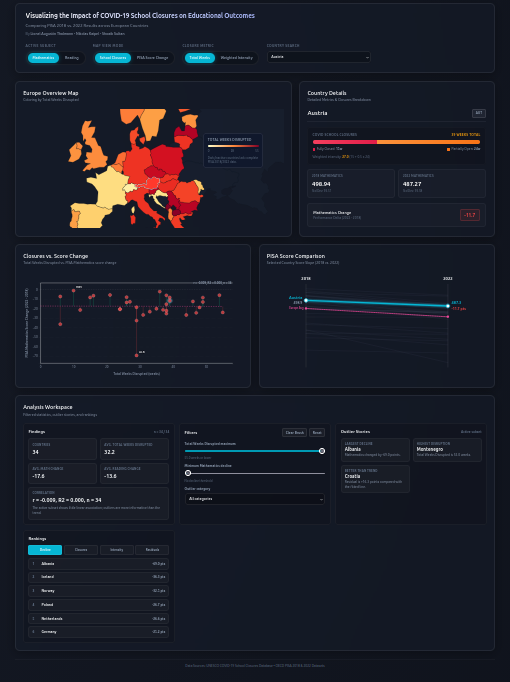
Task: Select PISA Score Change map mode
Action: (152, 57)
